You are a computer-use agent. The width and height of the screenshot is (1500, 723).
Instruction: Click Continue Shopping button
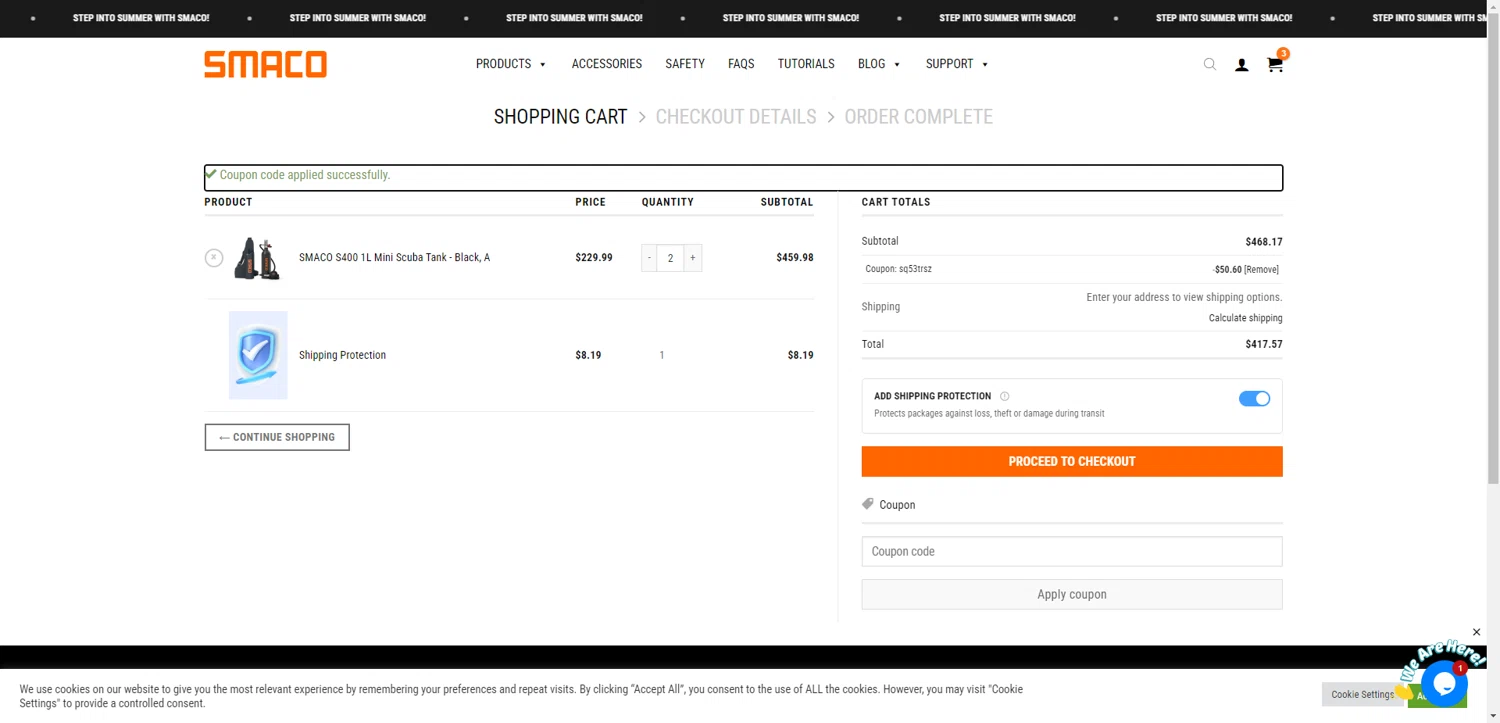(x=277, y=437)
